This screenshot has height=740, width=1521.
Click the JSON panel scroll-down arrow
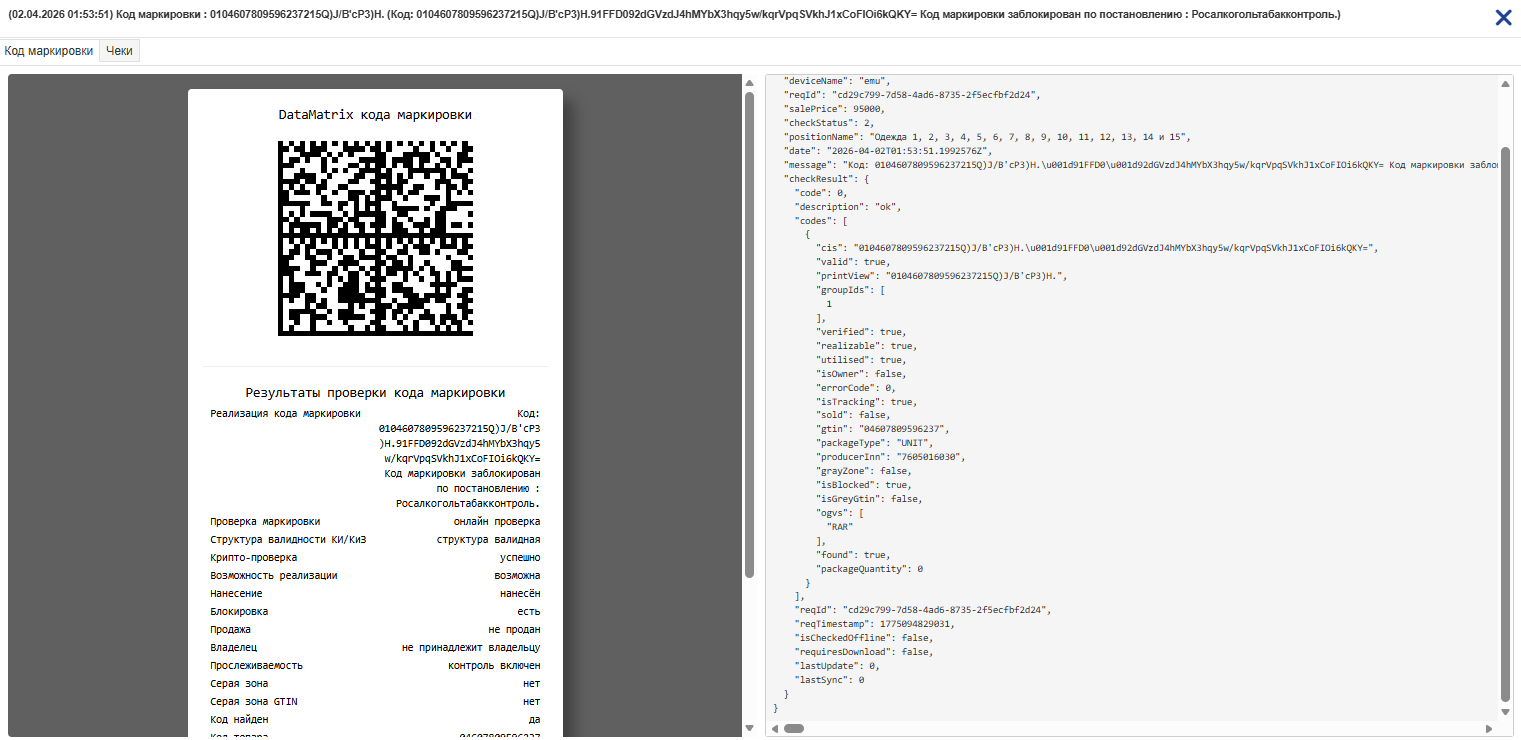click(1506, 711)
